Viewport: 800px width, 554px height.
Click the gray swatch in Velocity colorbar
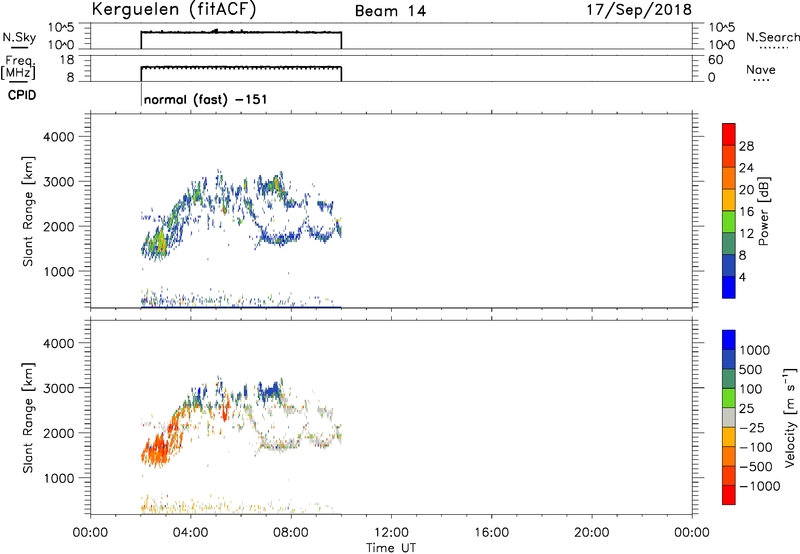point(729,418)
